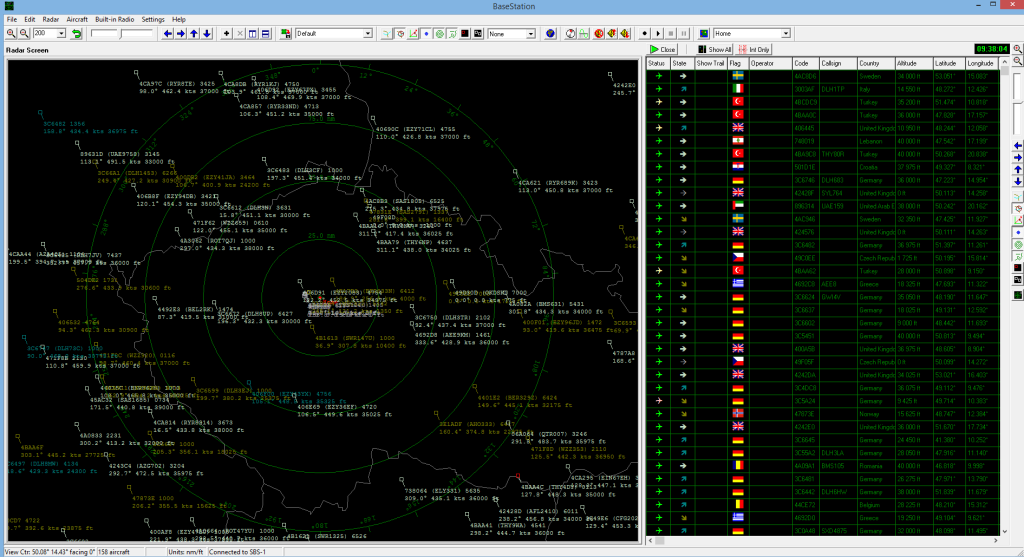Pan radar down with blue down arrow
The width and height of the screenshot is (1024, 557).
pyautogui.click(x=207, y=33)
